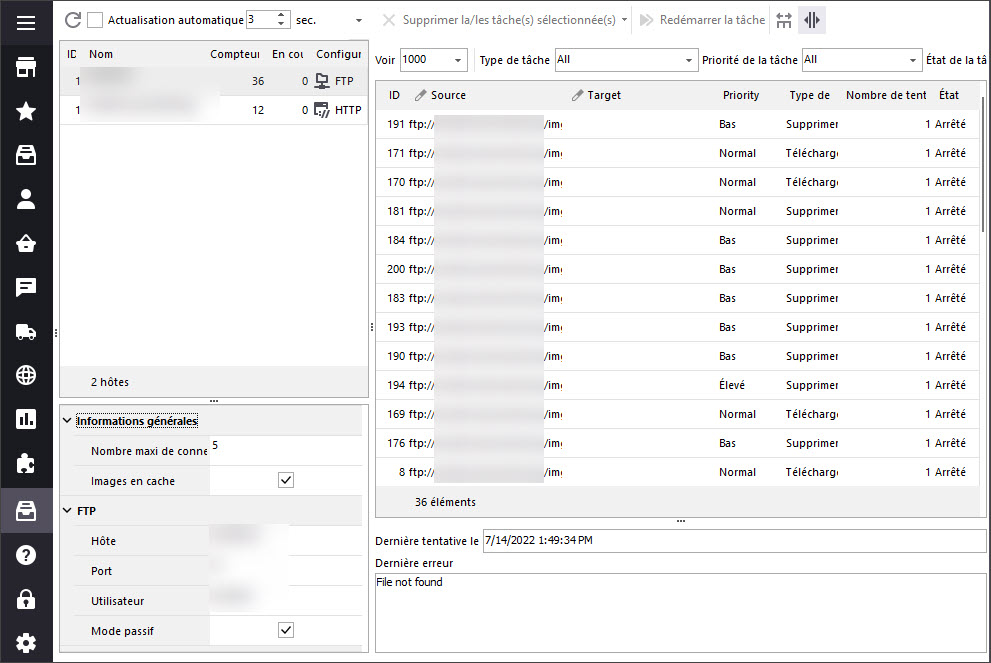Click the refresh arrow icon
The width and height of the screenshot is (991, 663).
click(73, 20)
